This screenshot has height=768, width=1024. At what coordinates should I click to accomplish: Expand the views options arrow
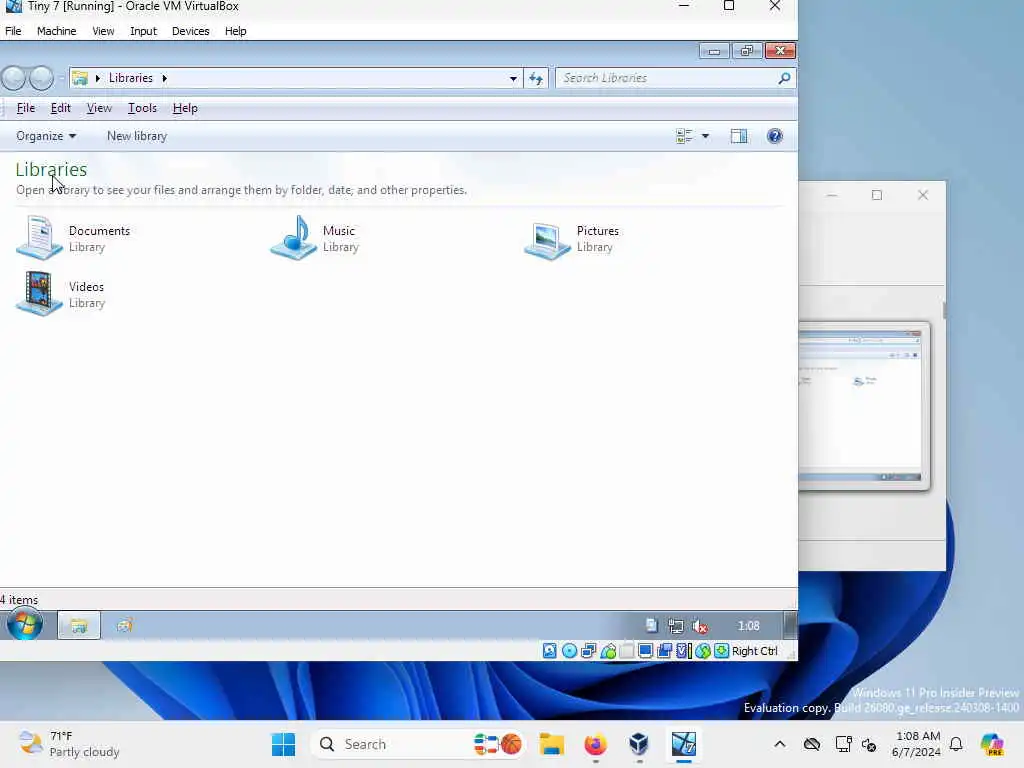click(x=705, y=136)
